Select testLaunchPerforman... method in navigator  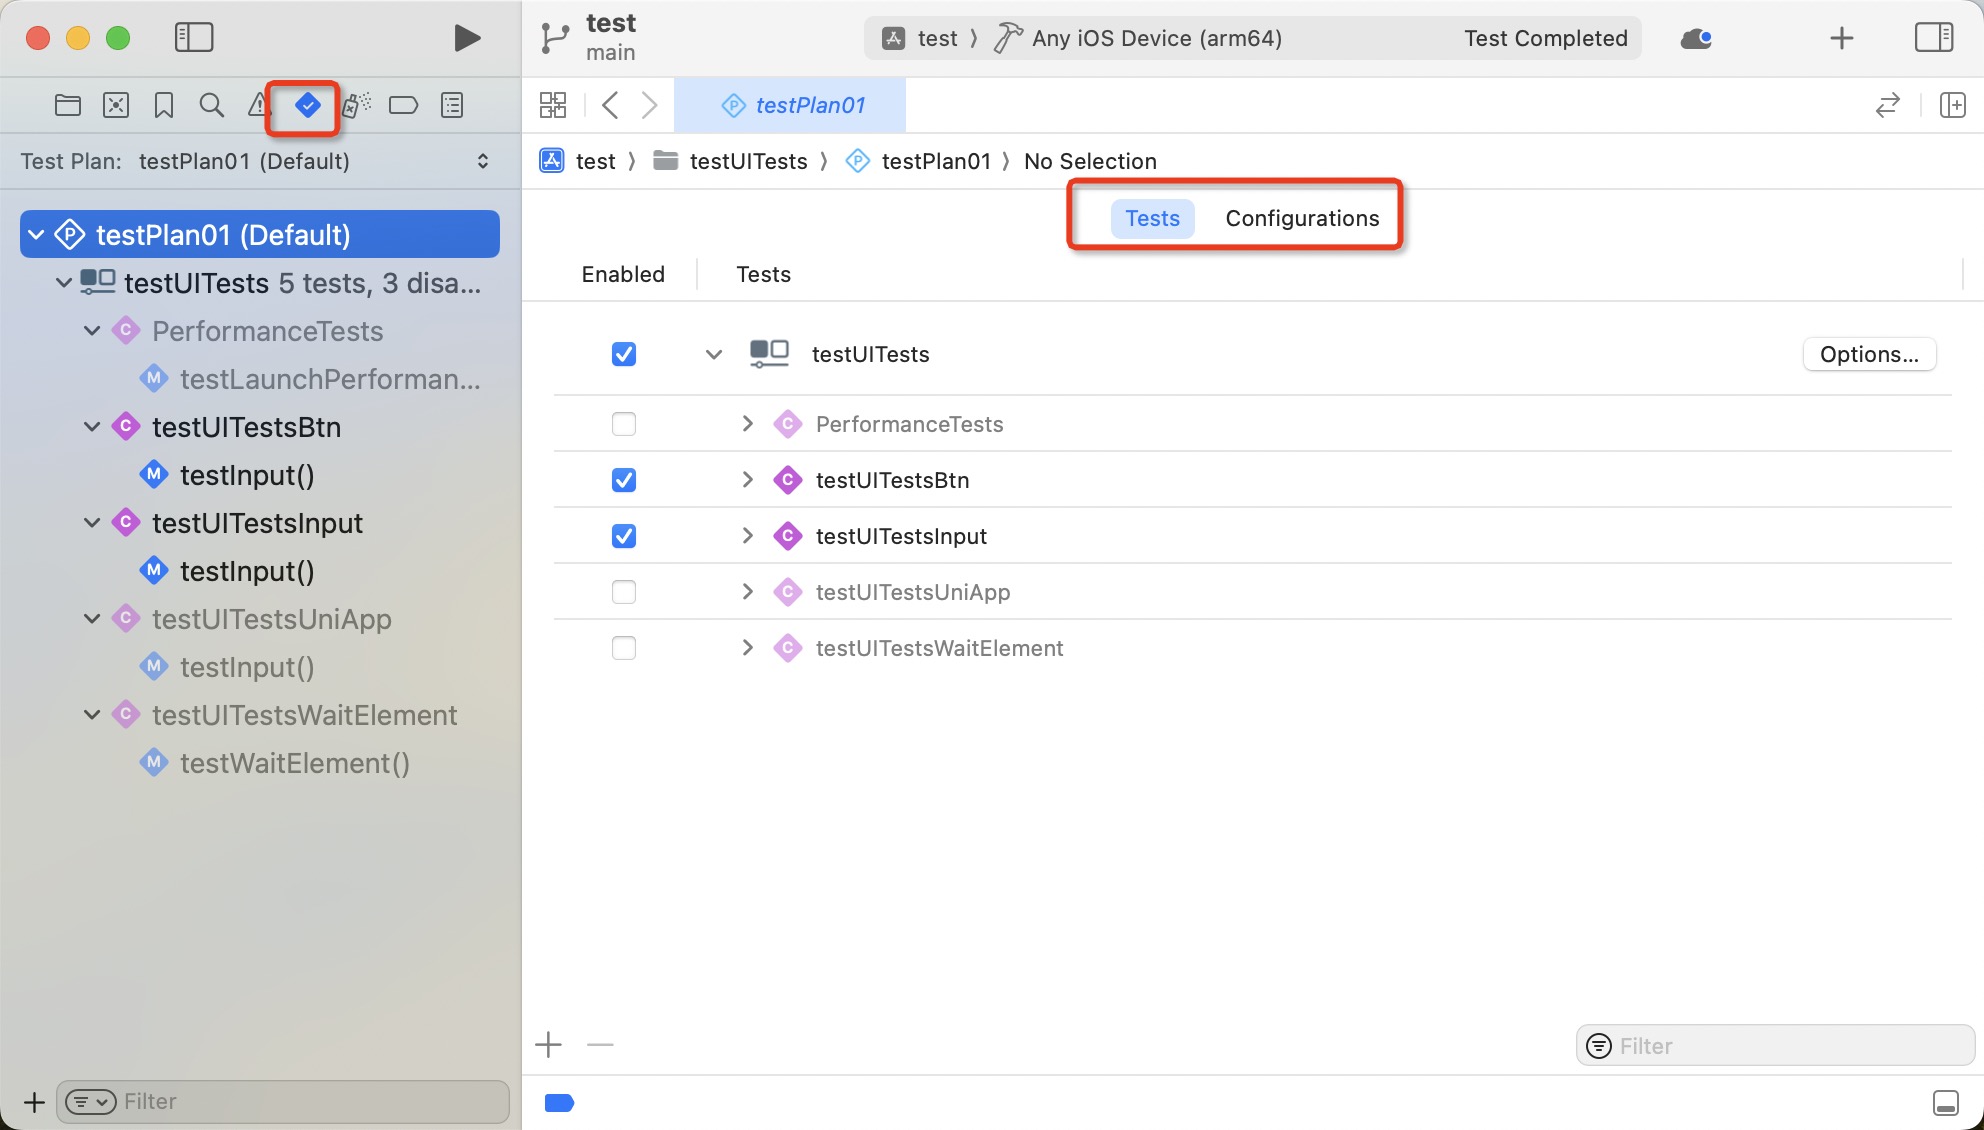point(311,379)
